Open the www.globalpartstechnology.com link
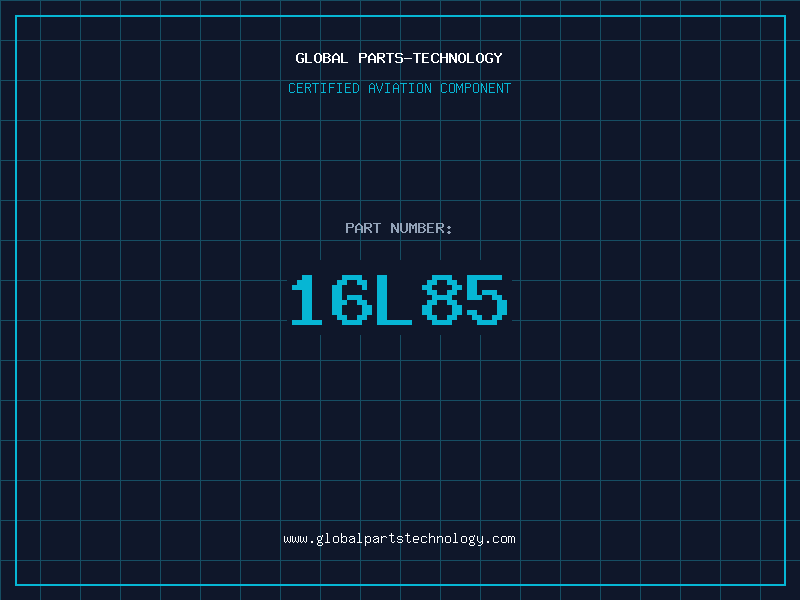The width and height of the screenshot is (800, 600). (x=399, y=539)
